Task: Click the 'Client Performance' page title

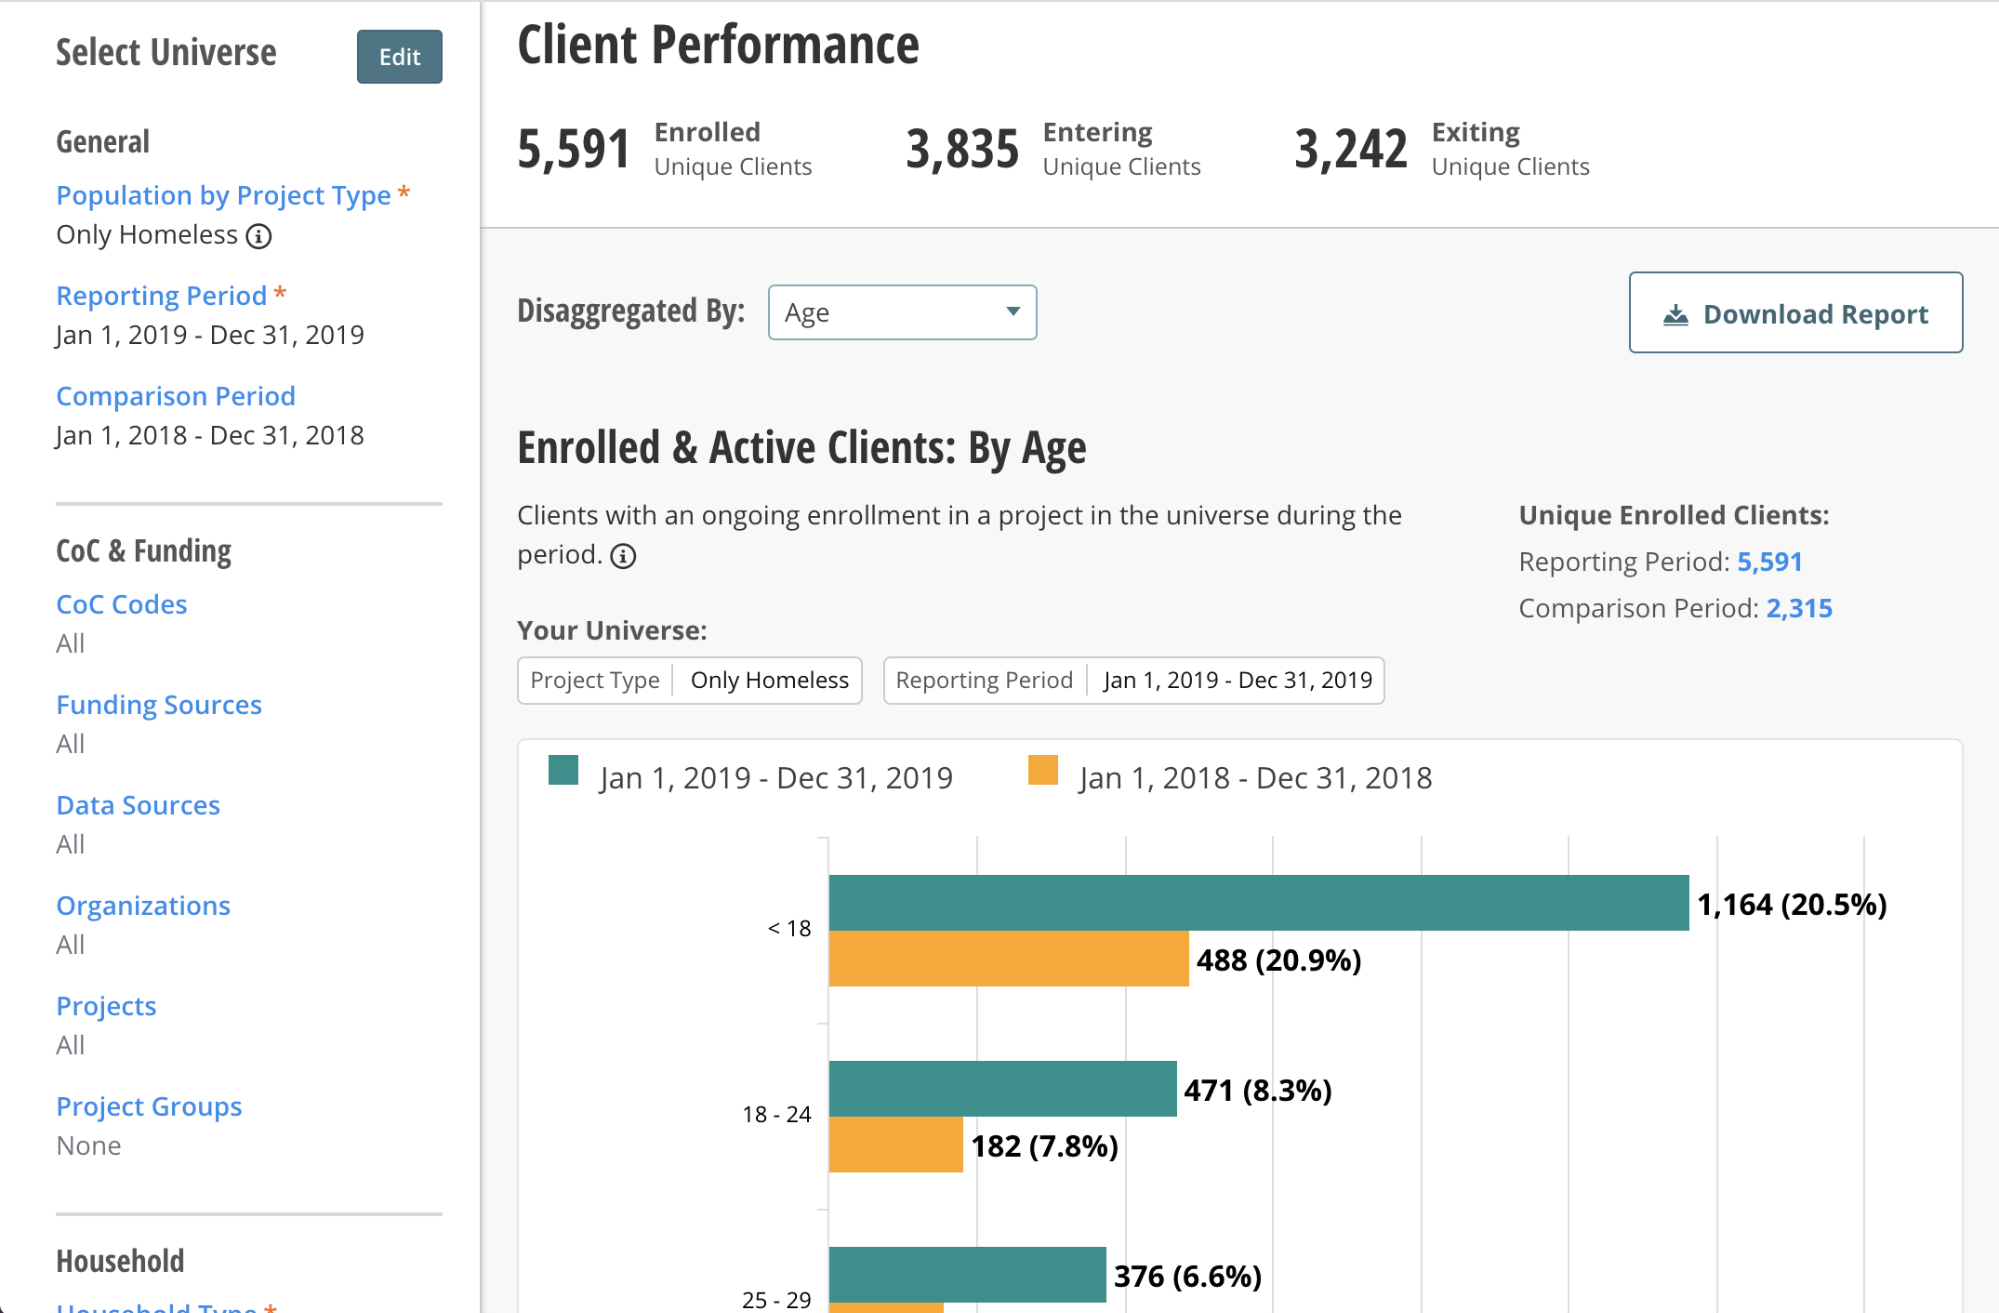Action: [718, 46]
